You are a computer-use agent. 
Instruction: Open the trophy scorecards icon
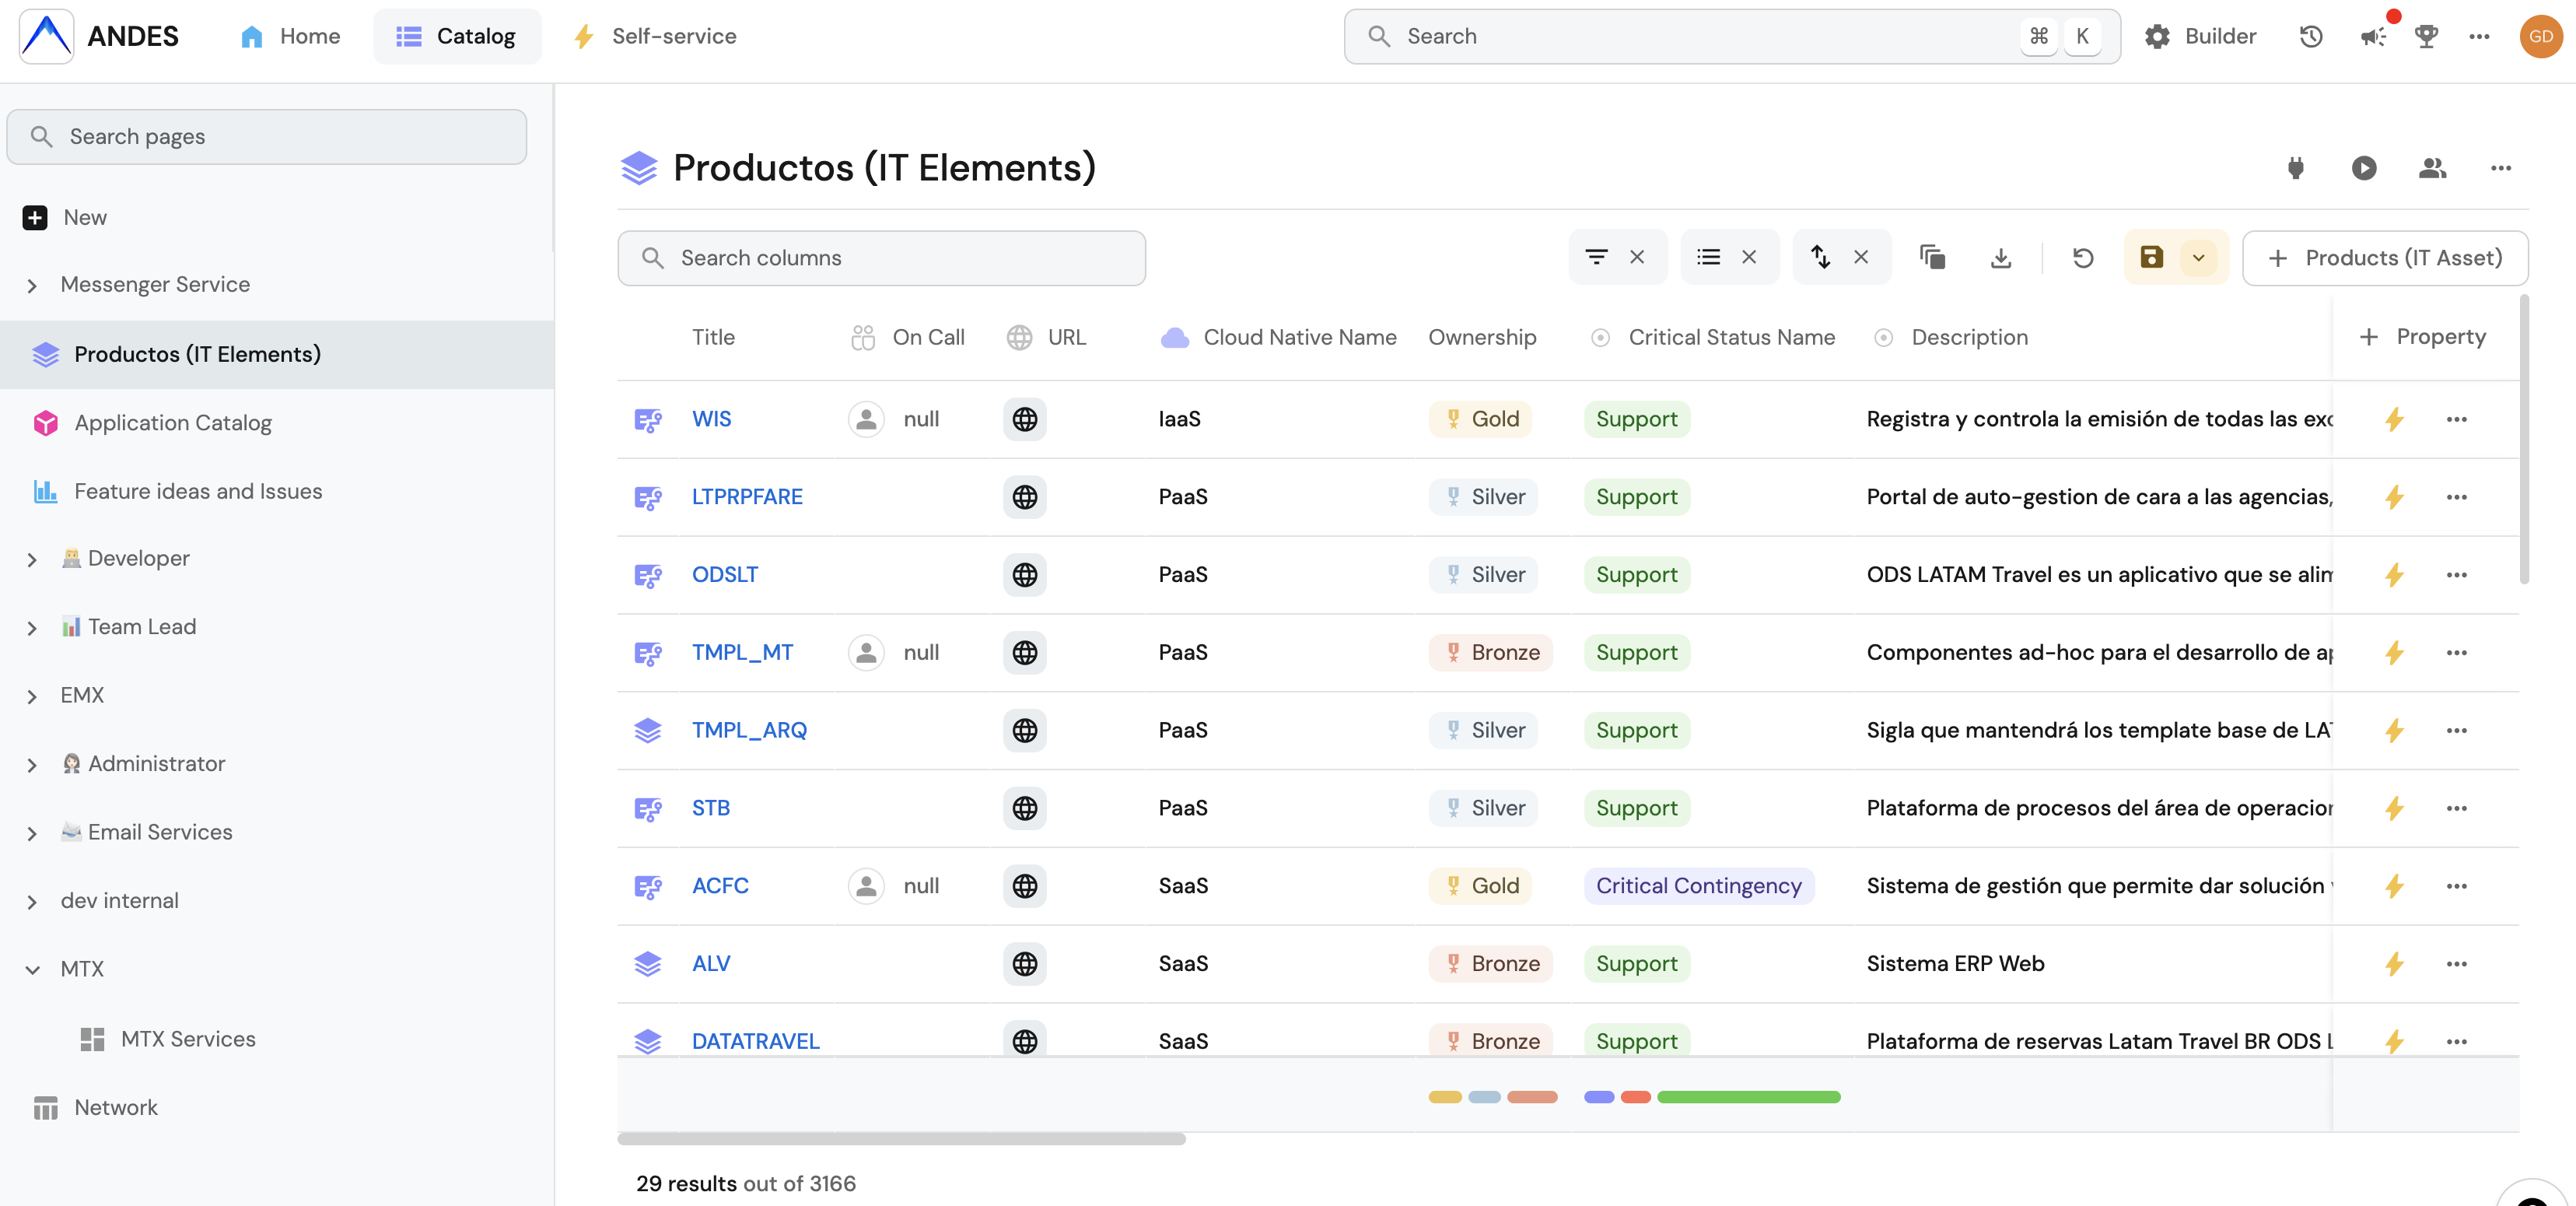click(x=2426, y=37)
